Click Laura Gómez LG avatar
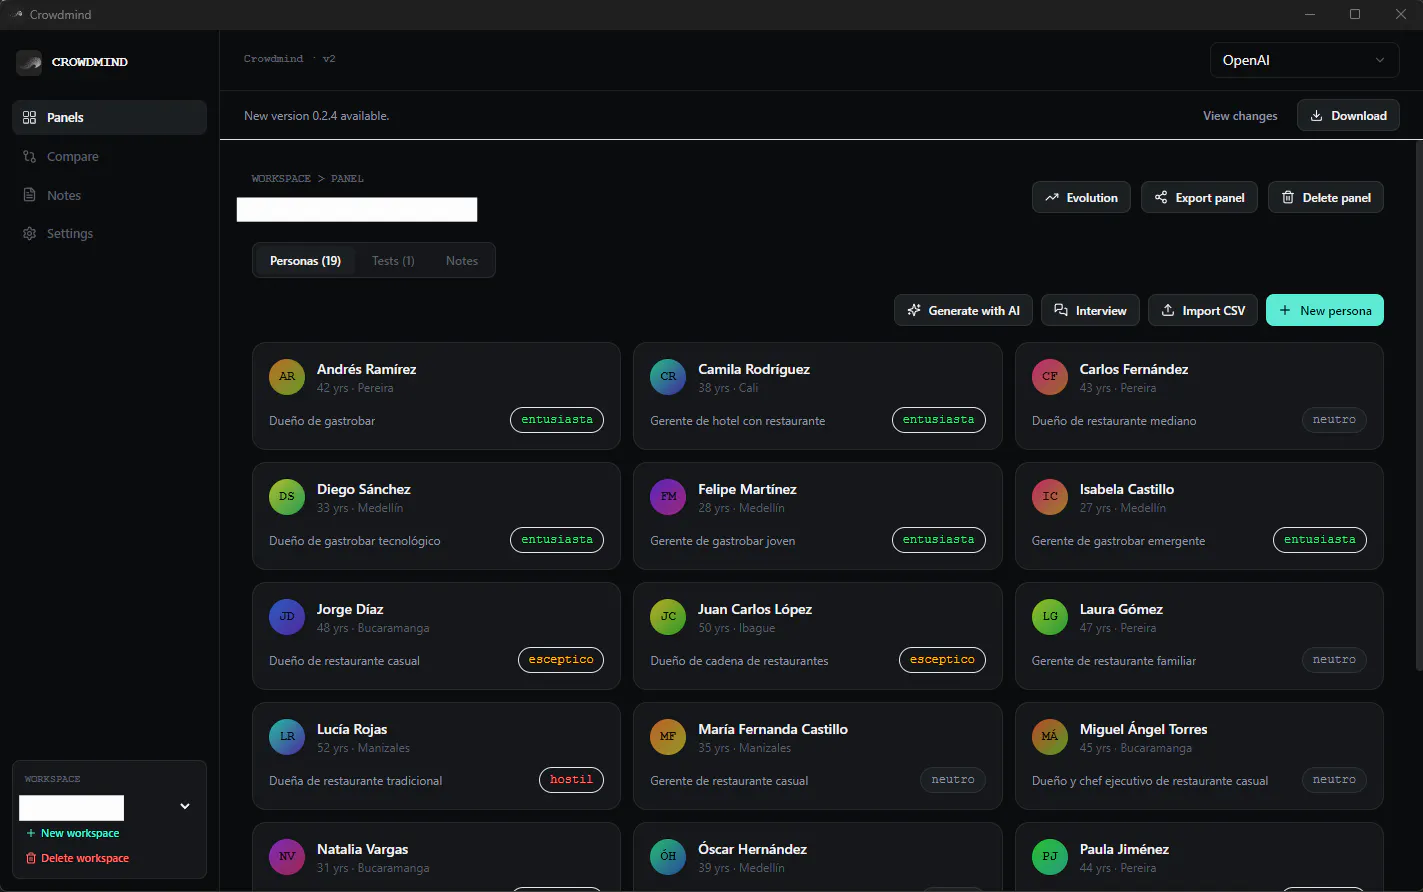The height and width of the screenshot is (892, 1423). [1050, 617]
